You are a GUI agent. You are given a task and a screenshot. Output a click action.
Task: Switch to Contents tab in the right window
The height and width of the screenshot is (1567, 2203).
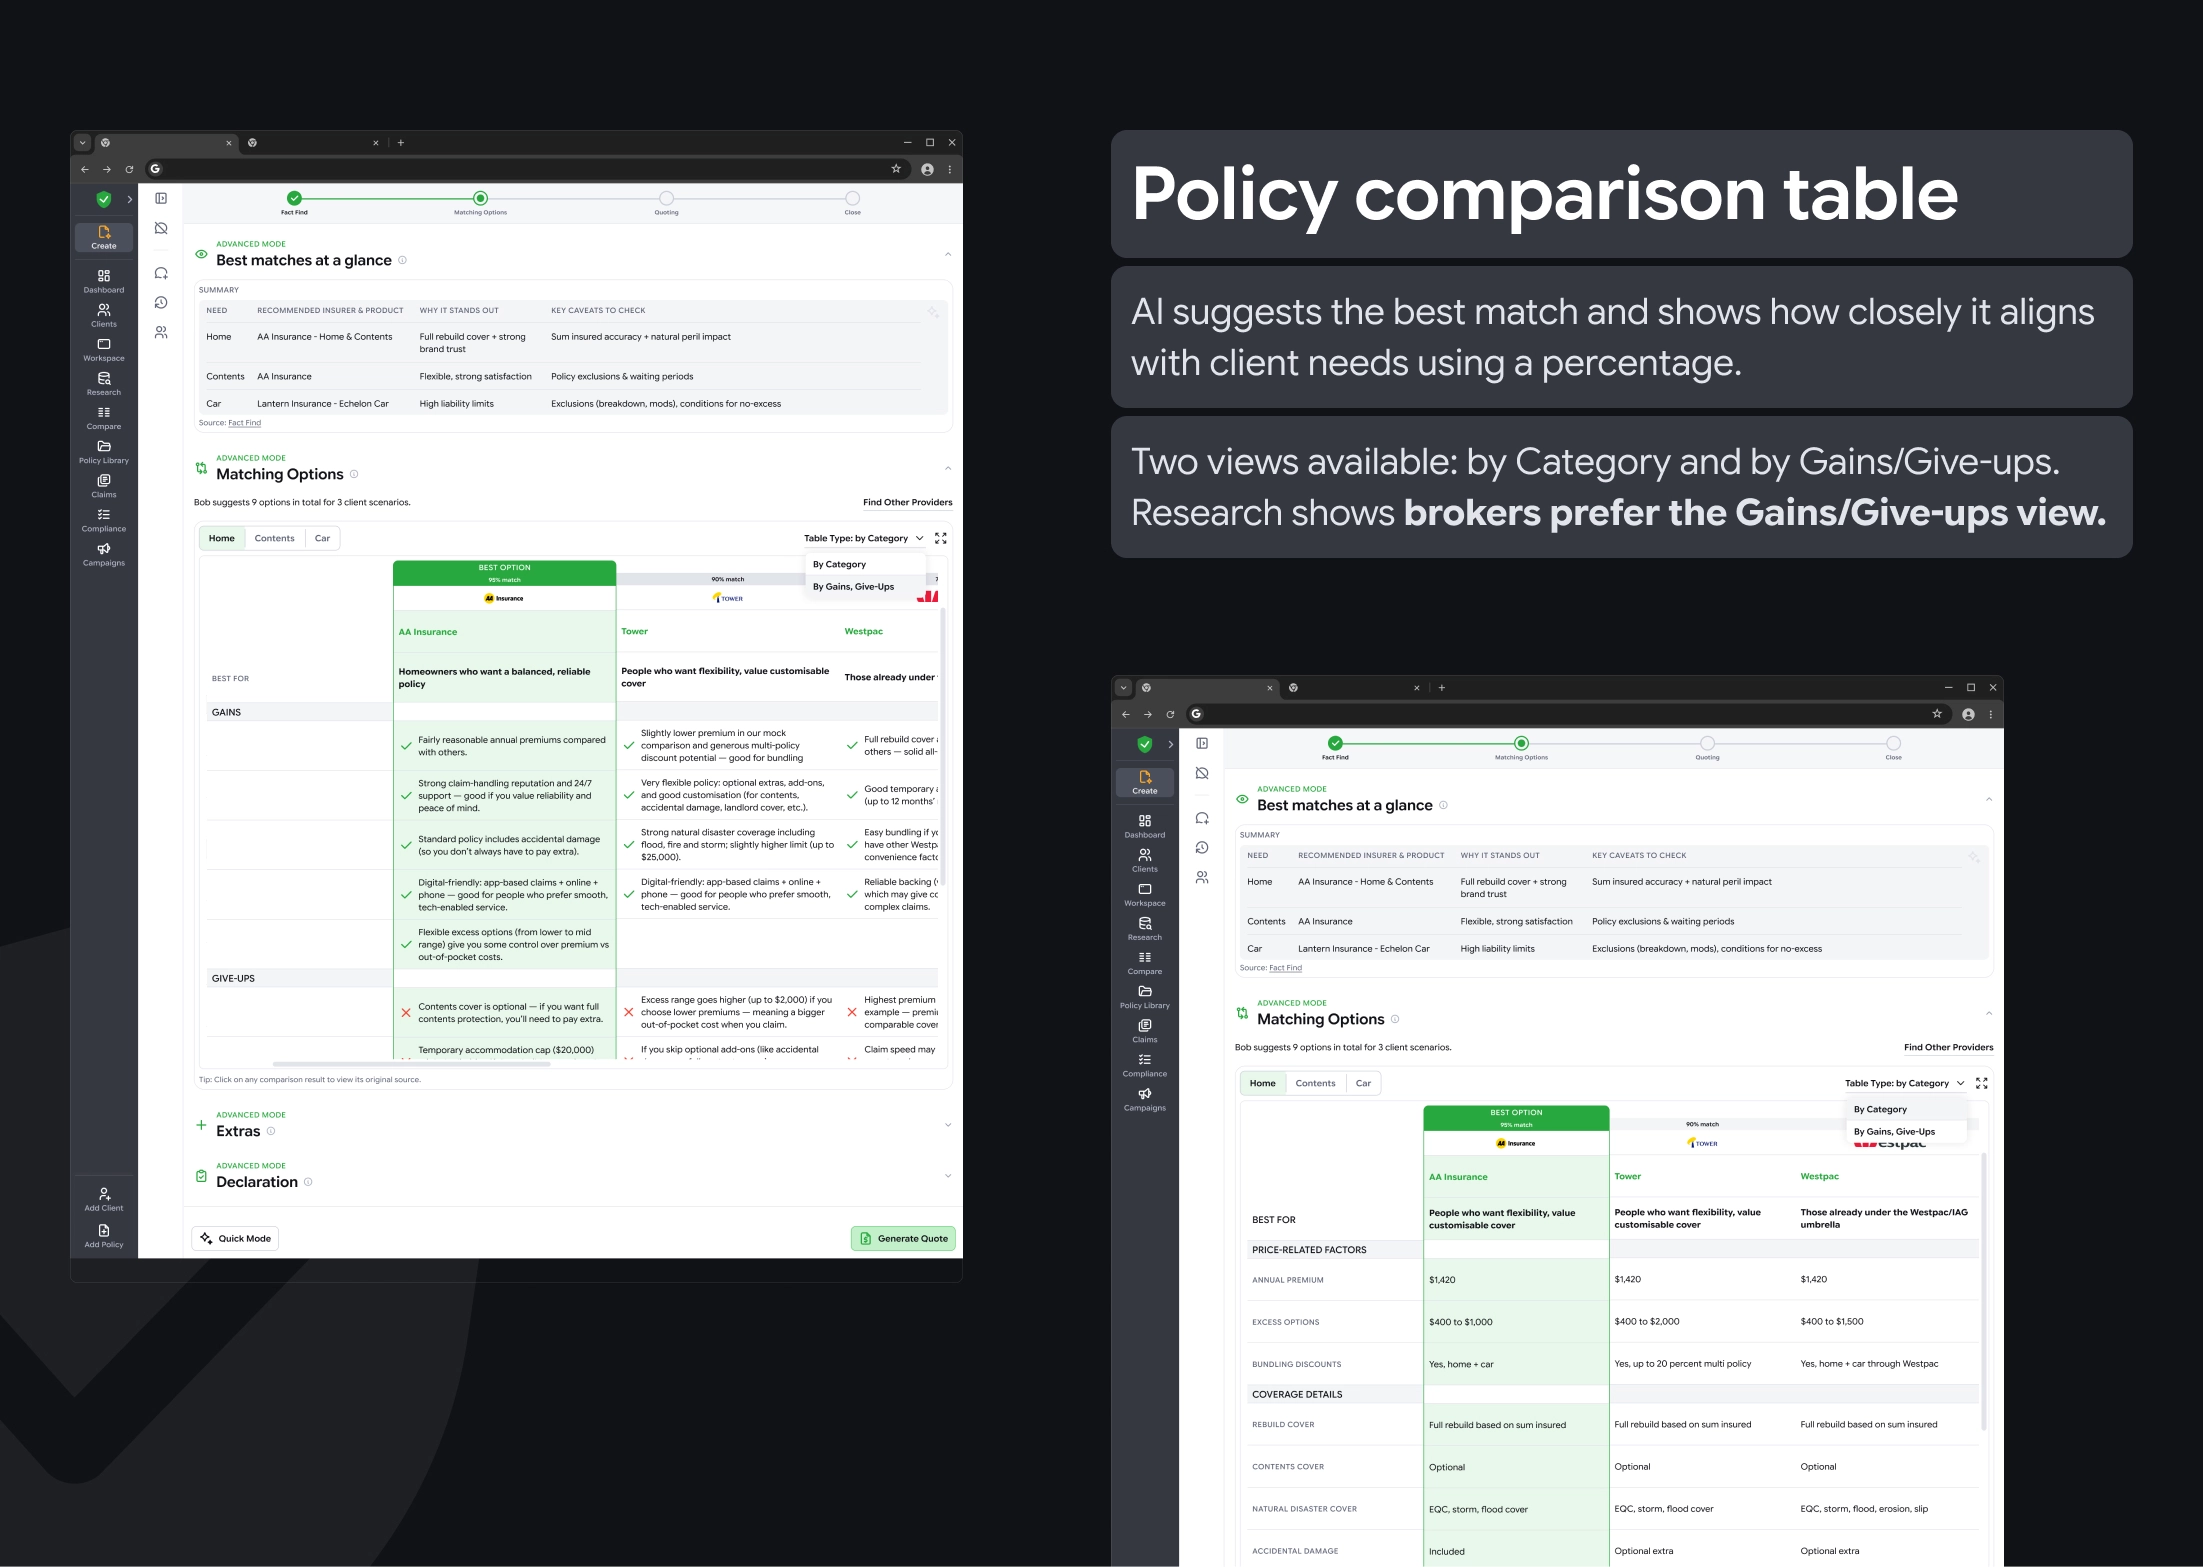point(1315,1083)
